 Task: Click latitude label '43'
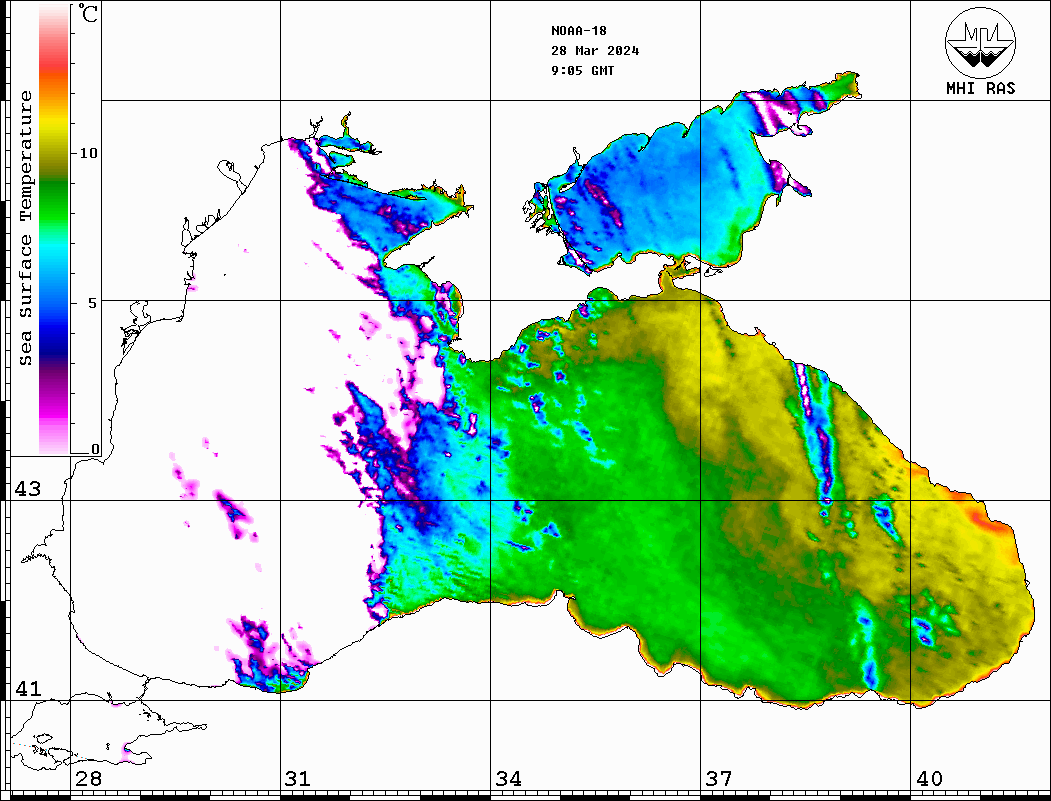pos(28,489)
